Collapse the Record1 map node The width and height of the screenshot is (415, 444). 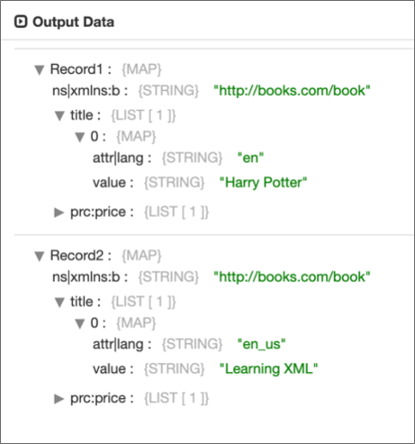coord(39,70)
